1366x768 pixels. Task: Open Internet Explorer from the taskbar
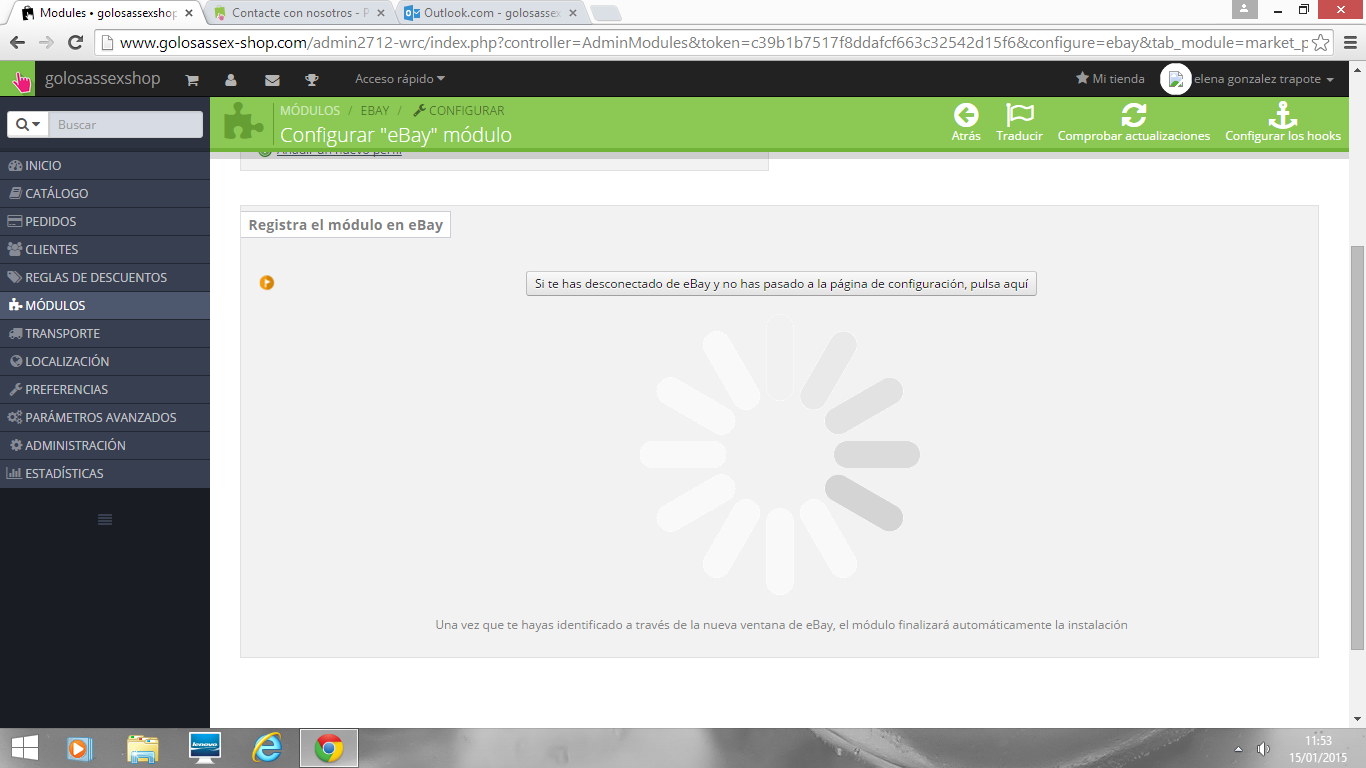pyautogui.click(x=267, y=748)
